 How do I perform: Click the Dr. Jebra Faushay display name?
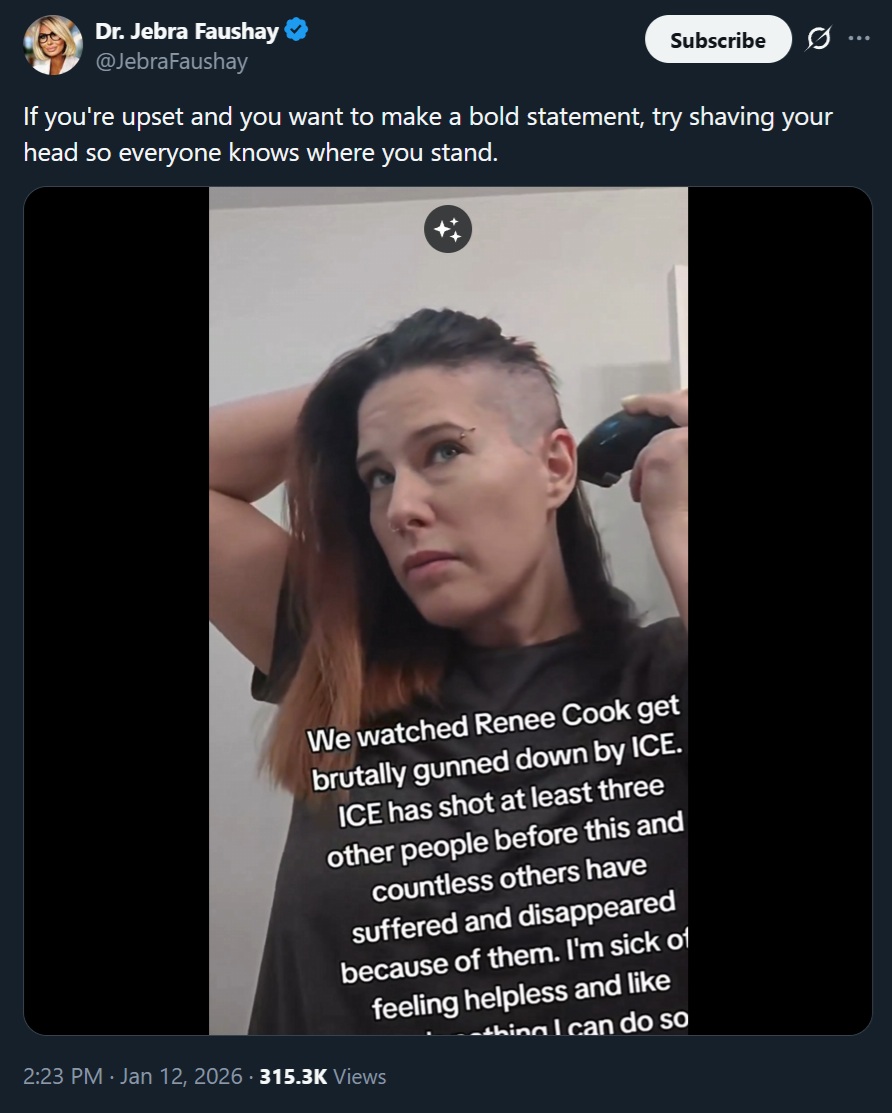[x=187, y=31]
